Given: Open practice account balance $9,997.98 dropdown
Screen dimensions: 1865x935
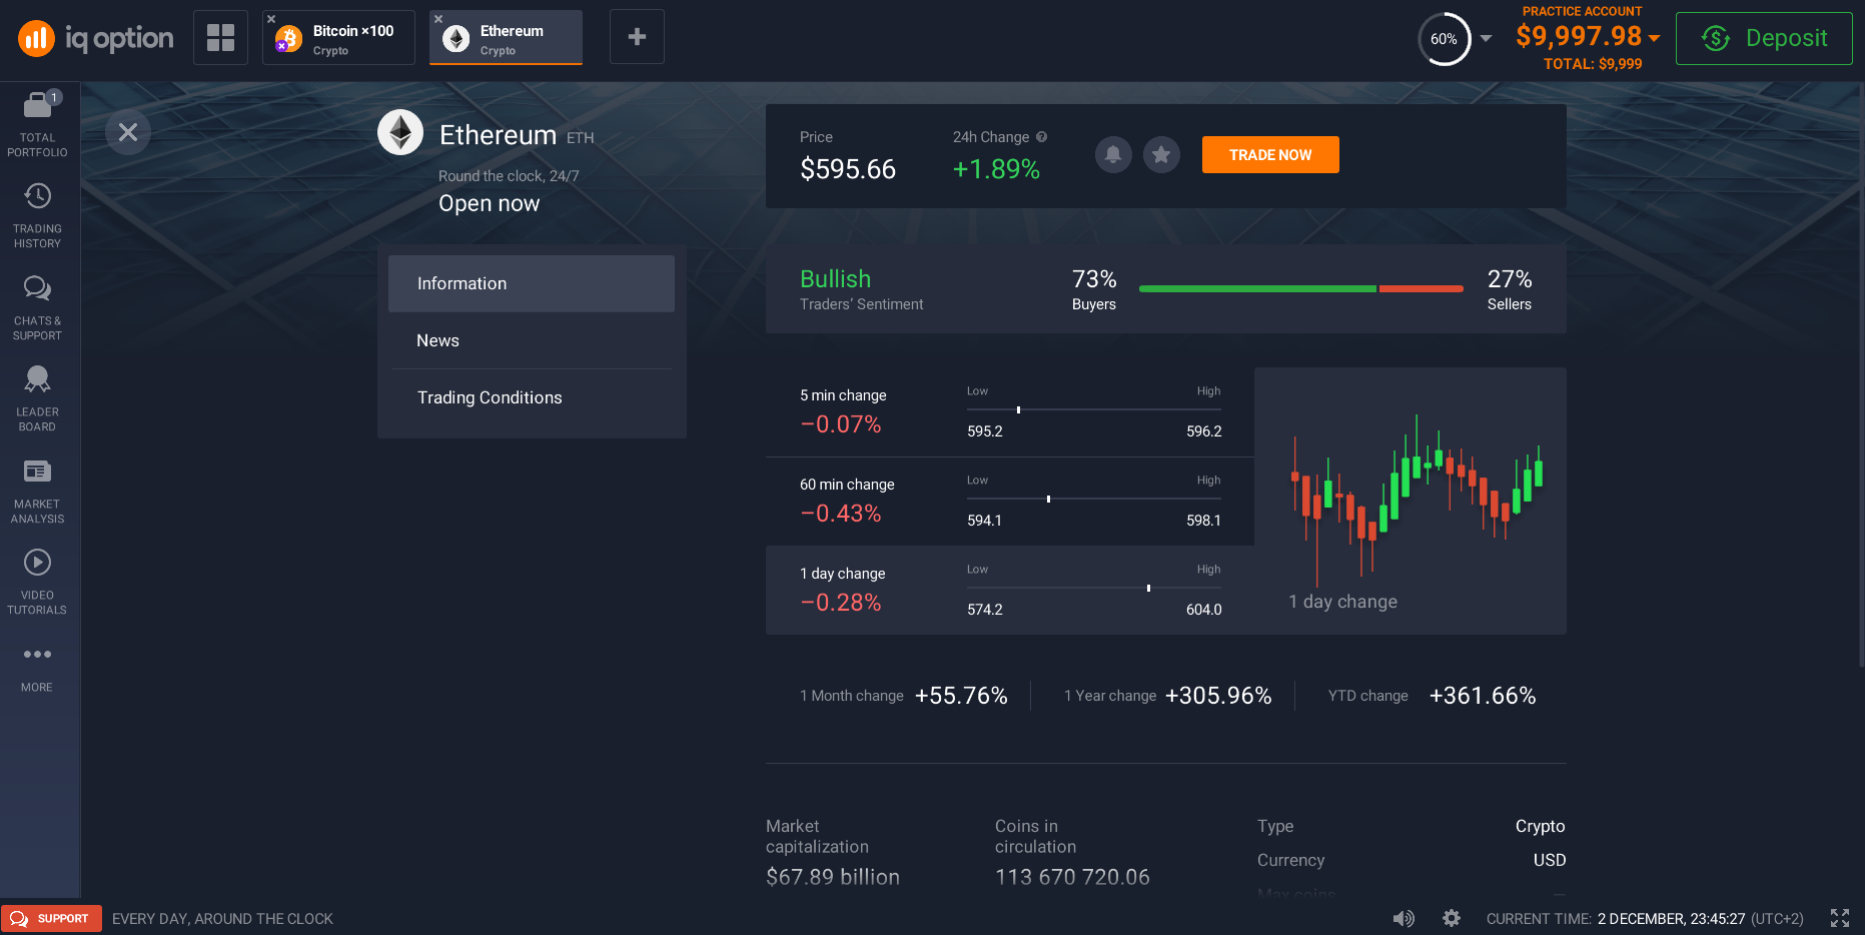Looking at the screenshot, I should pyautogui.click(x=1587, y=37).
